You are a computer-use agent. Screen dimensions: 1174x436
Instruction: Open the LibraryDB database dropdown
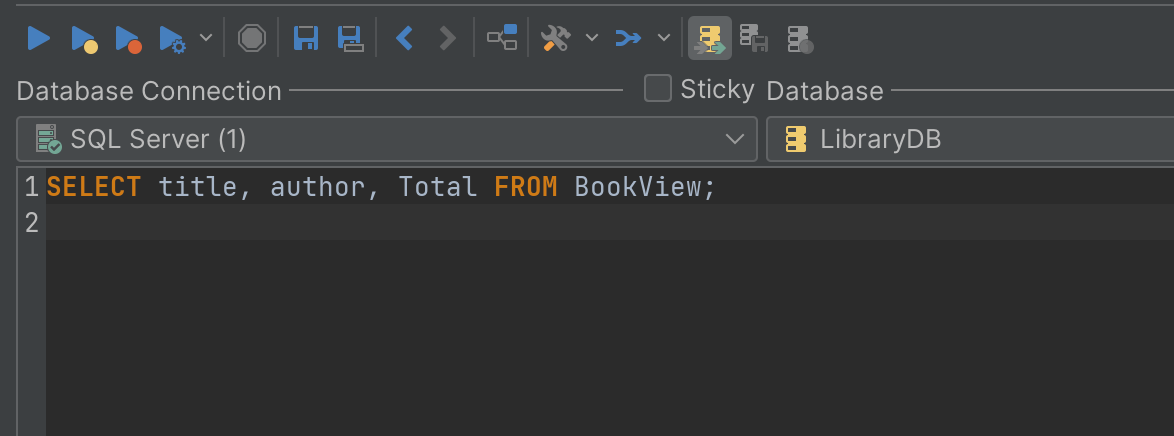pos(970,139)
